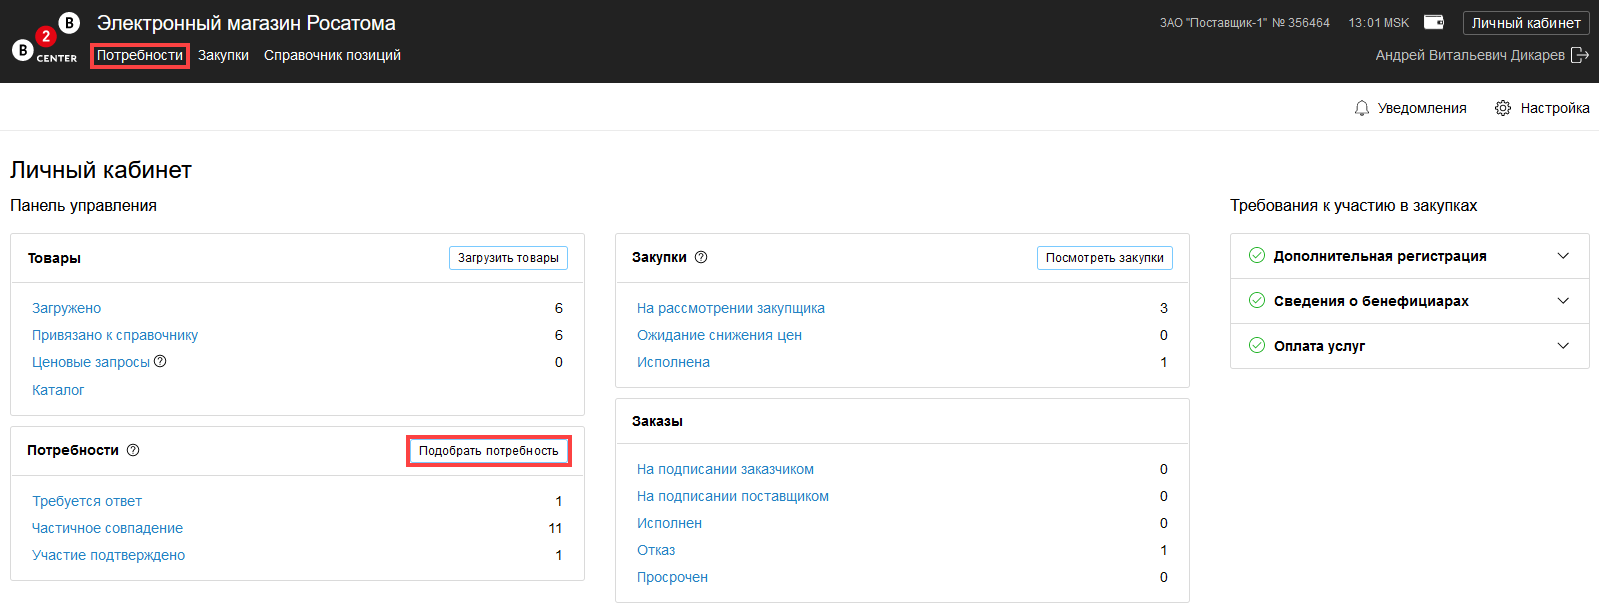The image size is (1599, 614).
Task: Click Посмотреть закупки button
Action: click(1104, 258)
